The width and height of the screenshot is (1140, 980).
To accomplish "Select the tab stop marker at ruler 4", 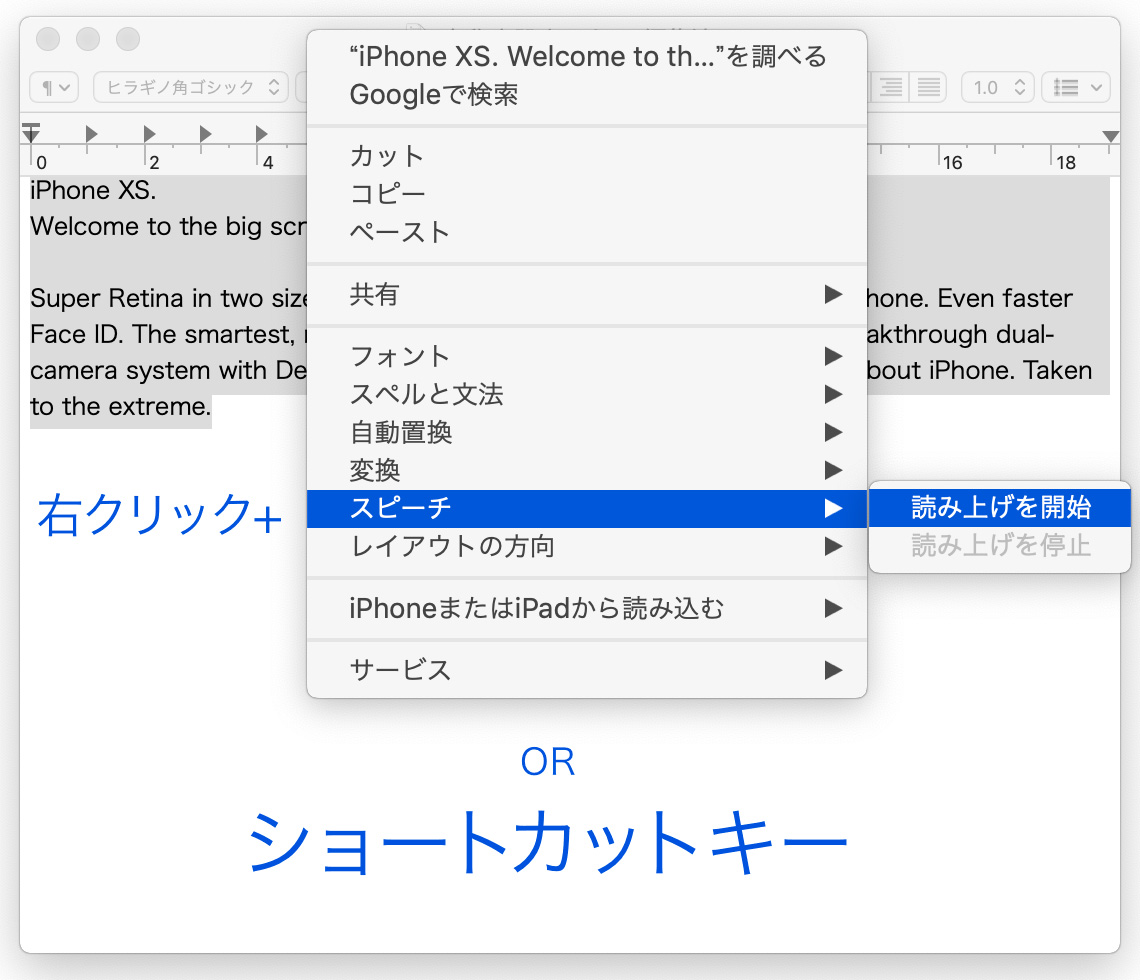I will coord(262,134).
